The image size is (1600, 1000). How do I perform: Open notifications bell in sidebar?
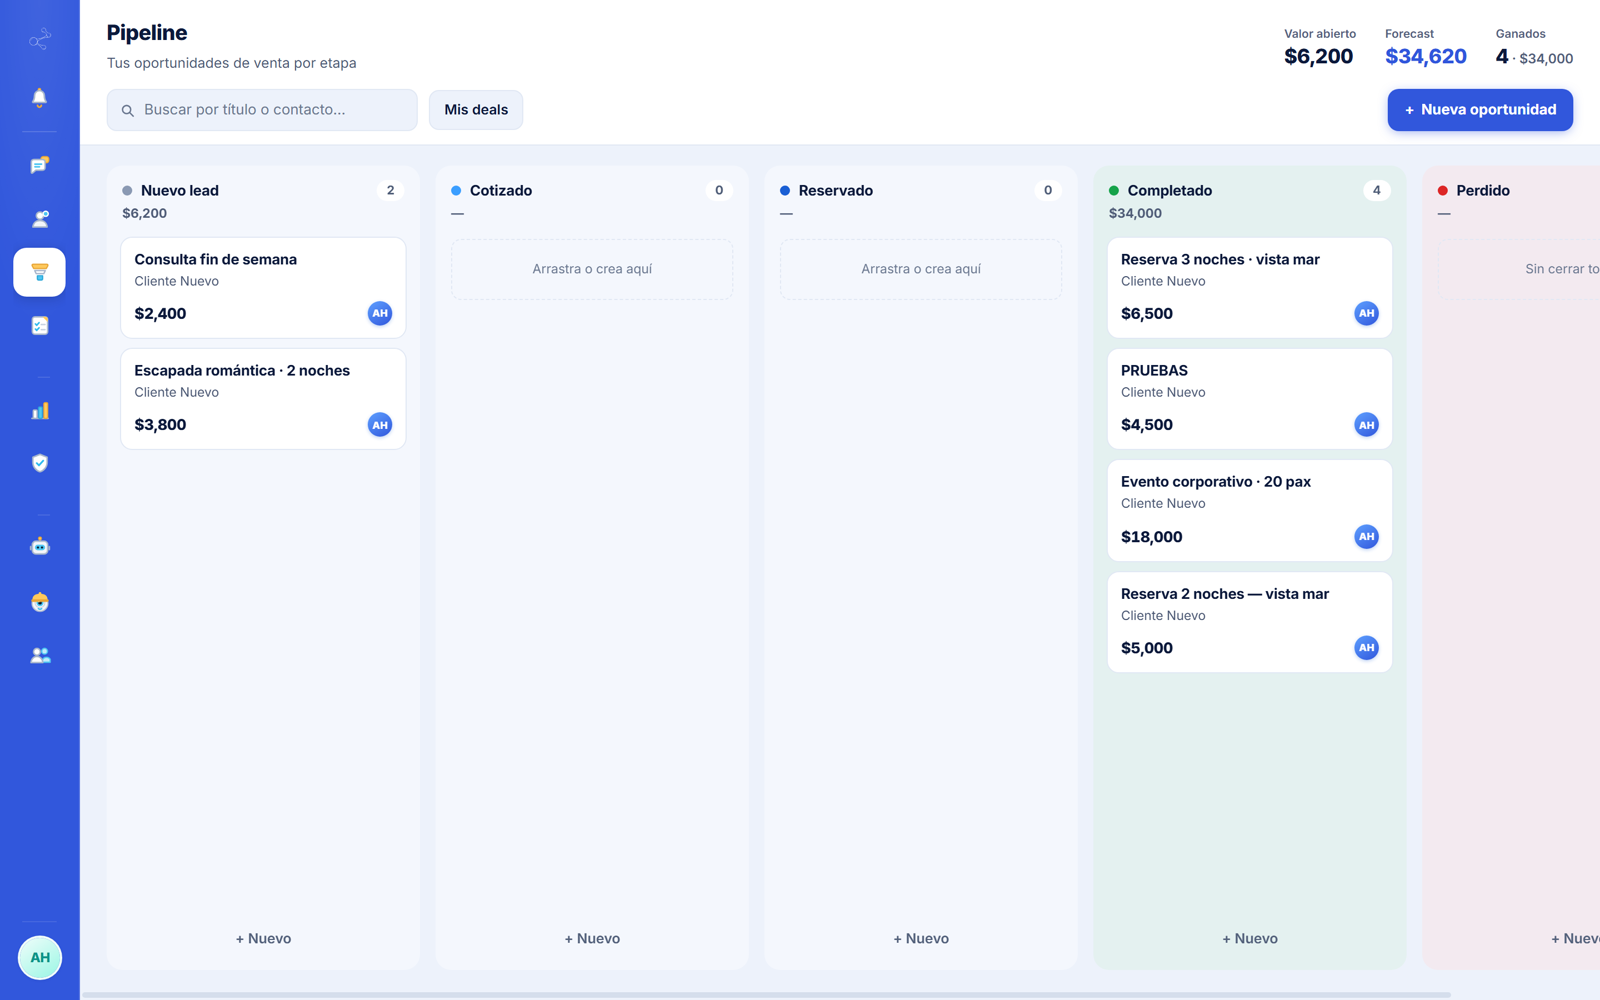pyautogui.click(x=39, y=98)
